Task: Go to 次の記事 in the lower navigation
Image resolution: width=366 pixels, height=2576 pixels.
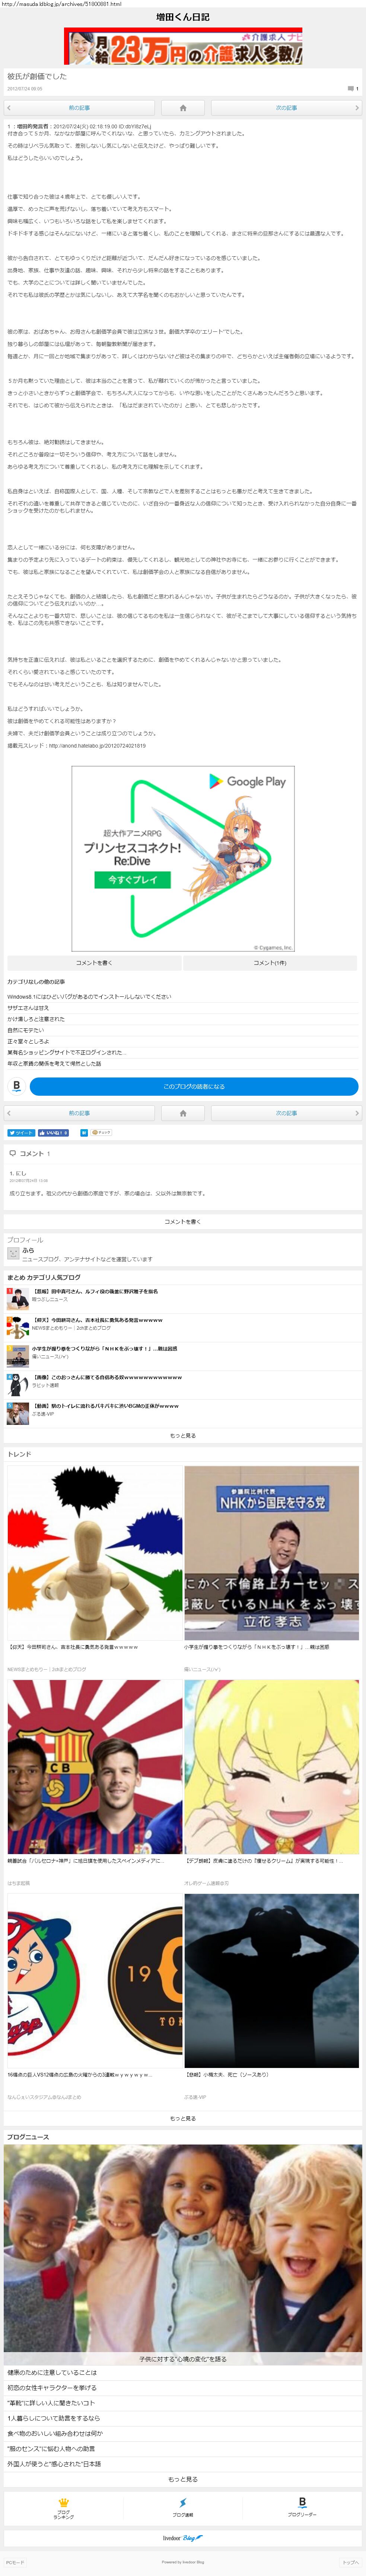Action: [x=286, y=1113]
